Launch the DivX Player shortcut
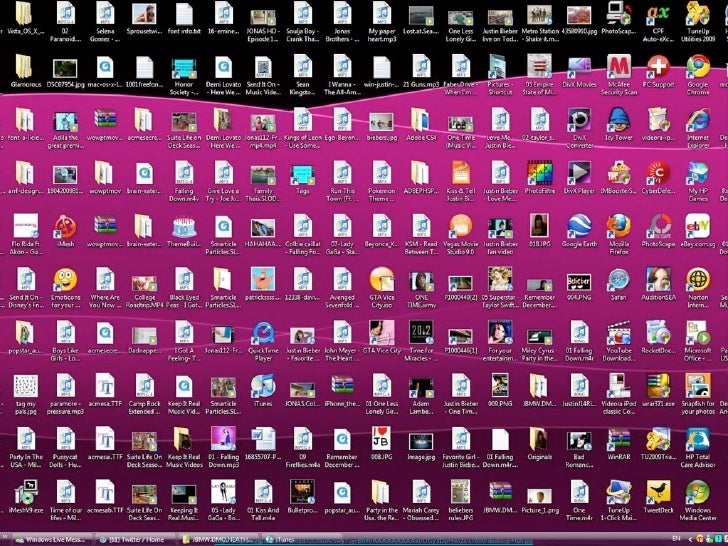This screenshot has height=546, width=728. pos(578,172)
